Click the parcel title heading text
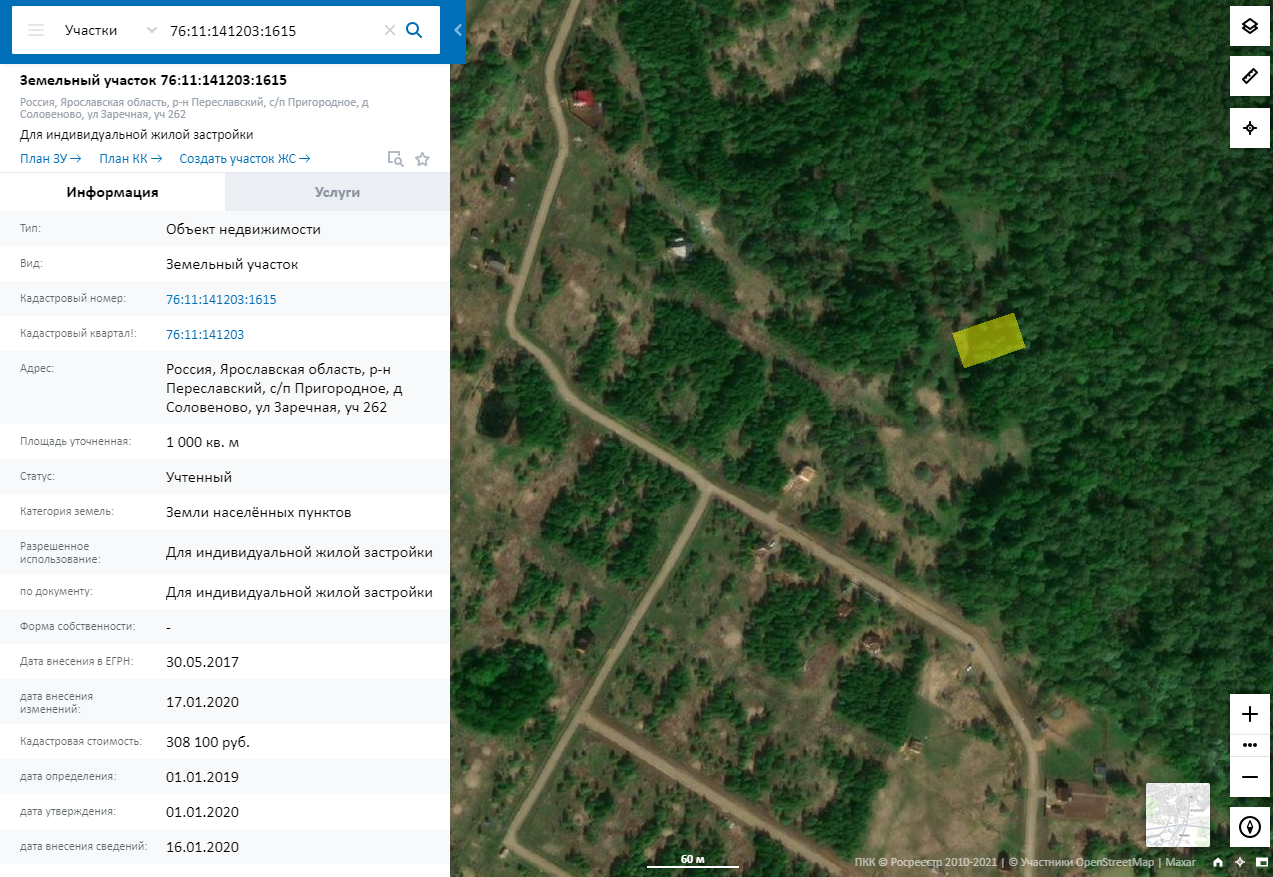The width and height of the screenshot is (1273, 877). click(153, 80)
